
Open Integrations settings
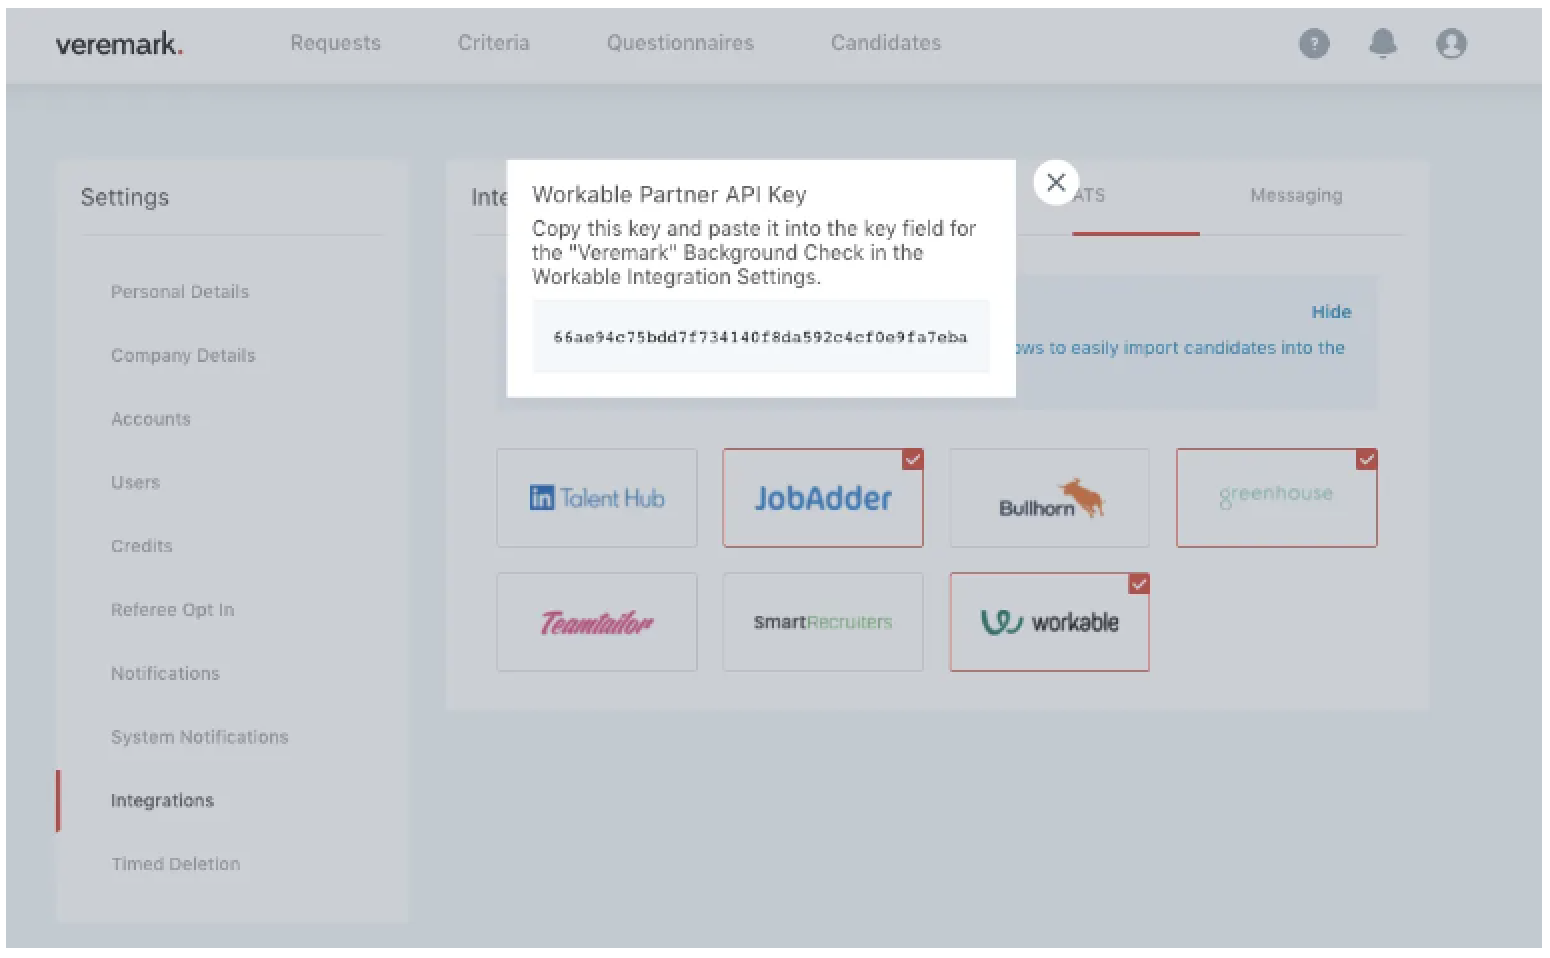(163, 801)
